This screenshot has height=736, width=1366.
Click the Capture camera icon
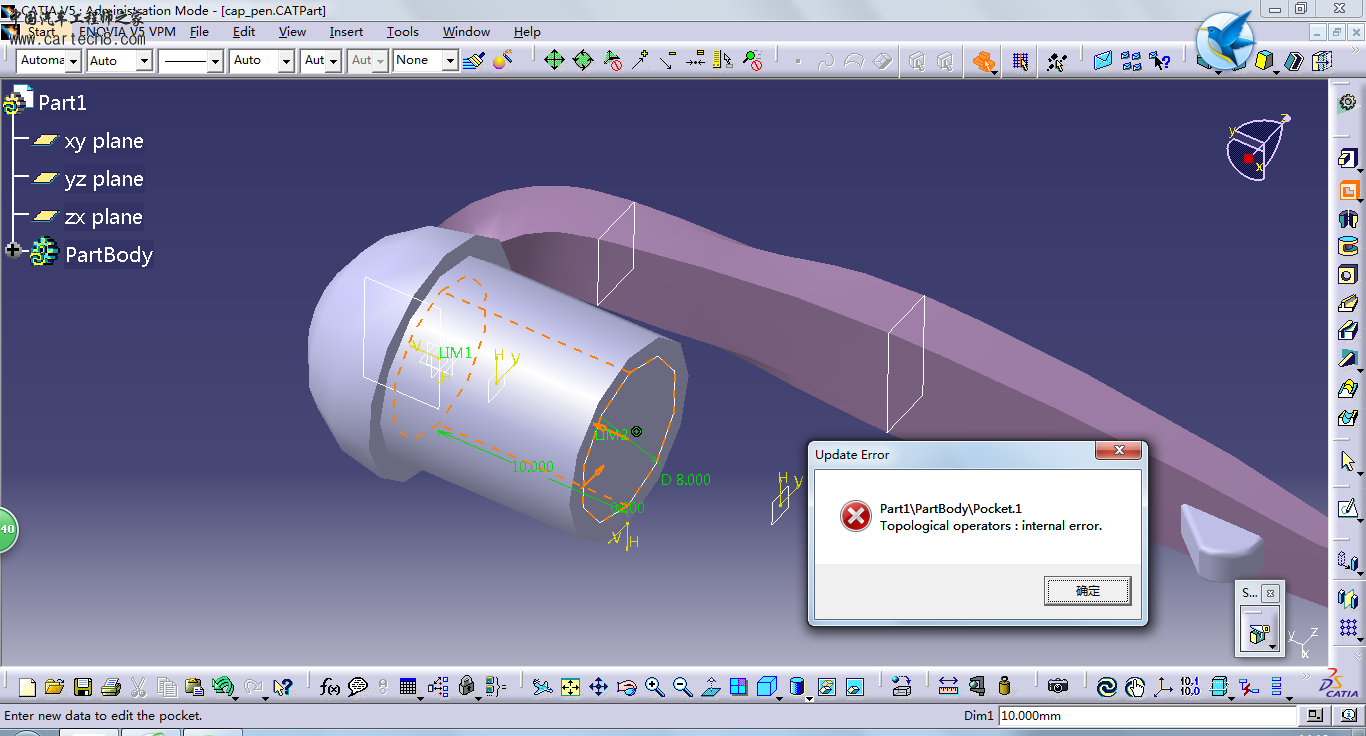tap(1057, 687)
